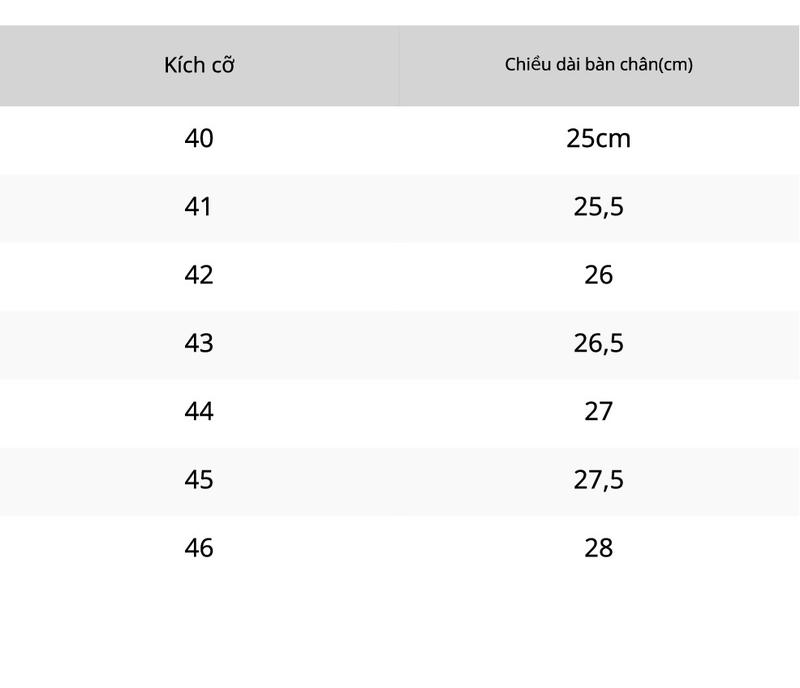The image size is (800, 688).
Task: Select size 42 cell
Action: point(199,275)
